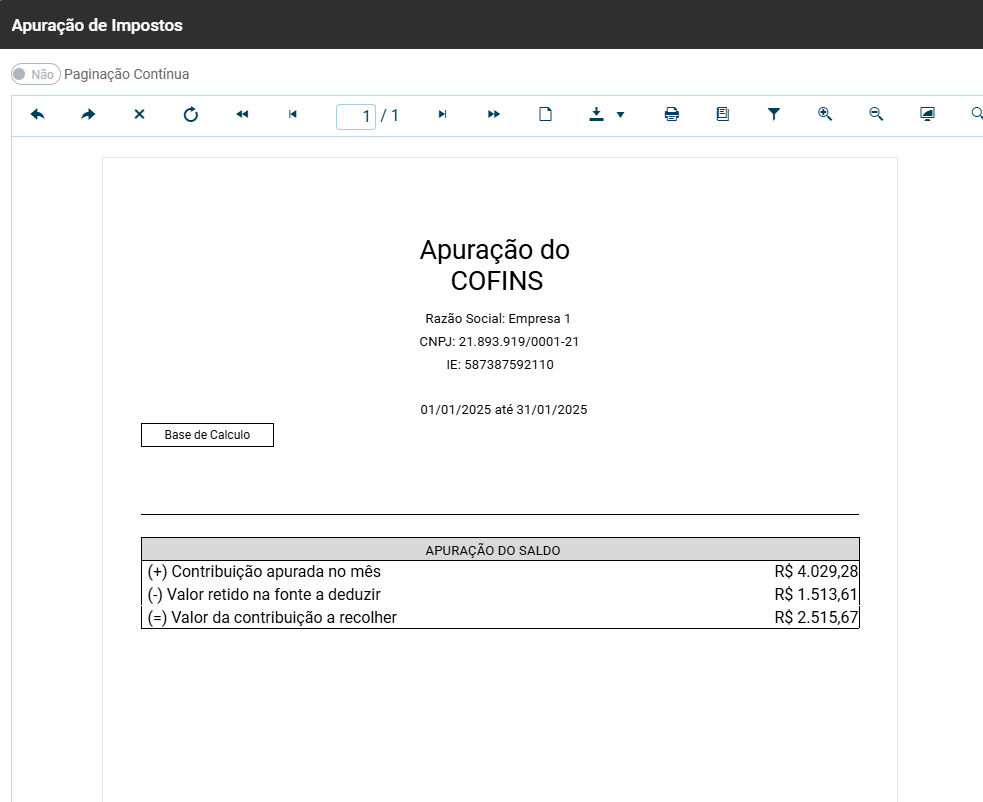Click the blank page icon in the toolbar
This screenshot has width=983, height=802.
point(545,115)
